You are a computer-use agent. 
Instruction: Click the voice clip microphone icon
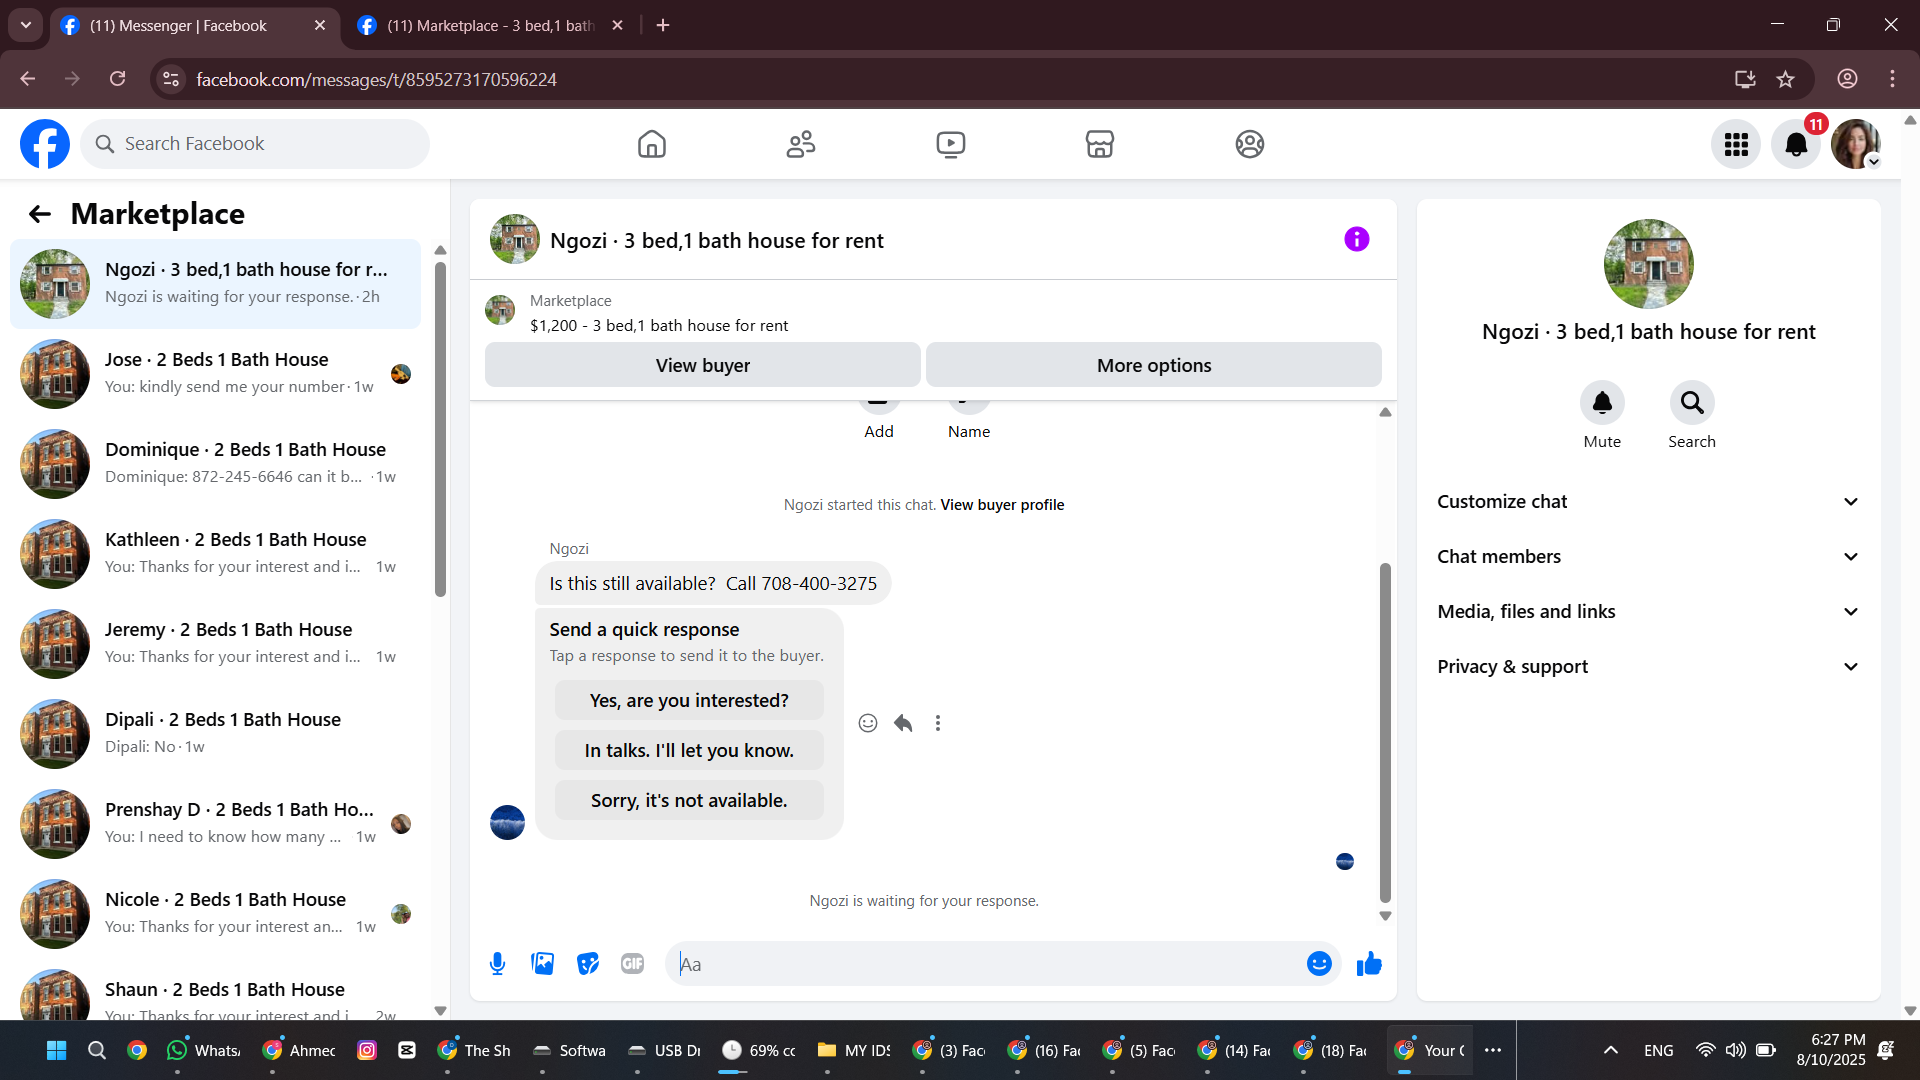click(497, 964)
